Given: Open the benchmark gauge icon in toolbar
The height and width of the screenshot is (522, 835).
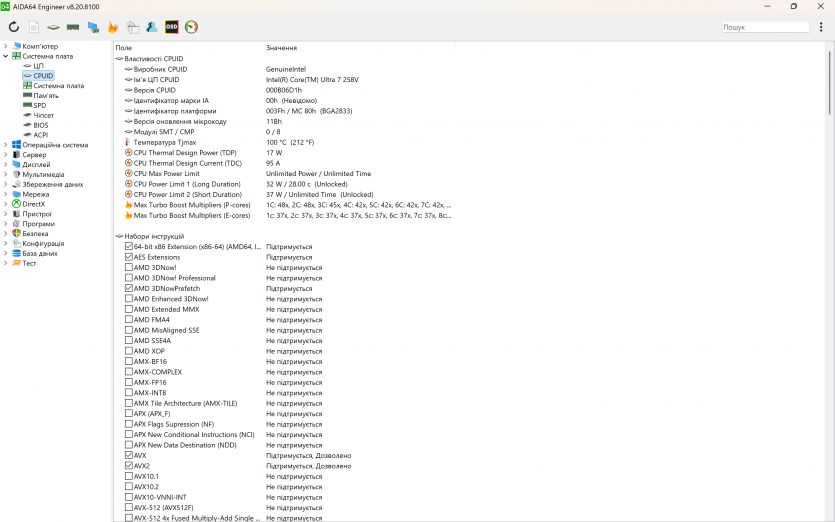Looking at the screenshot, I should [191, 27].
